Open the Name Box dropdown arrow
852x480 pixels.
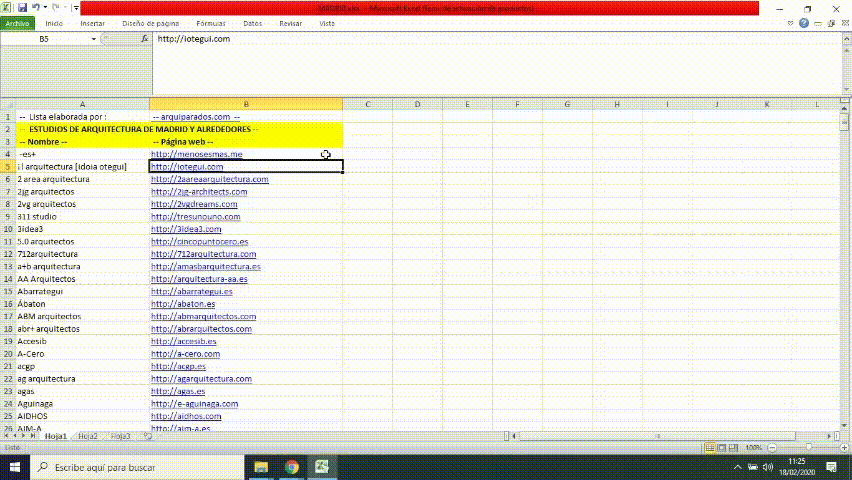(x=93, y=39)
